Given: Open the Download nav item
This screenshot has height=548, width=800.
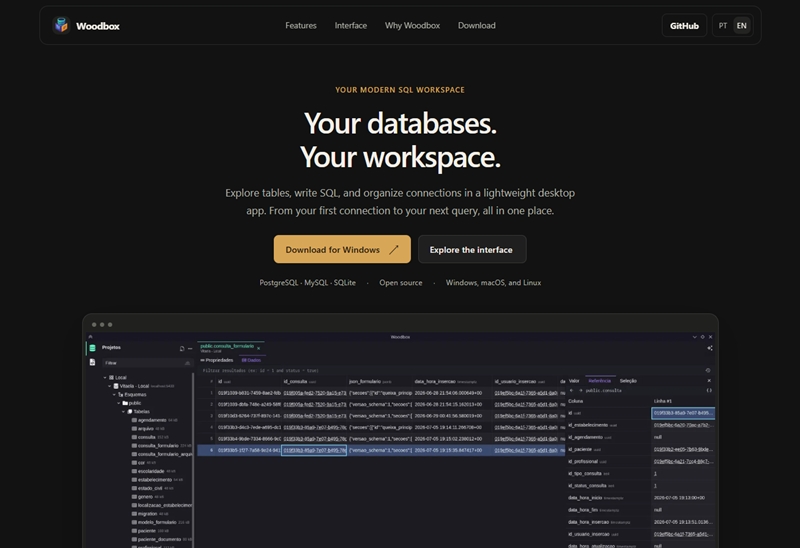Looking at the screenshot, I should pyautogui.click(x=477, y=26).
